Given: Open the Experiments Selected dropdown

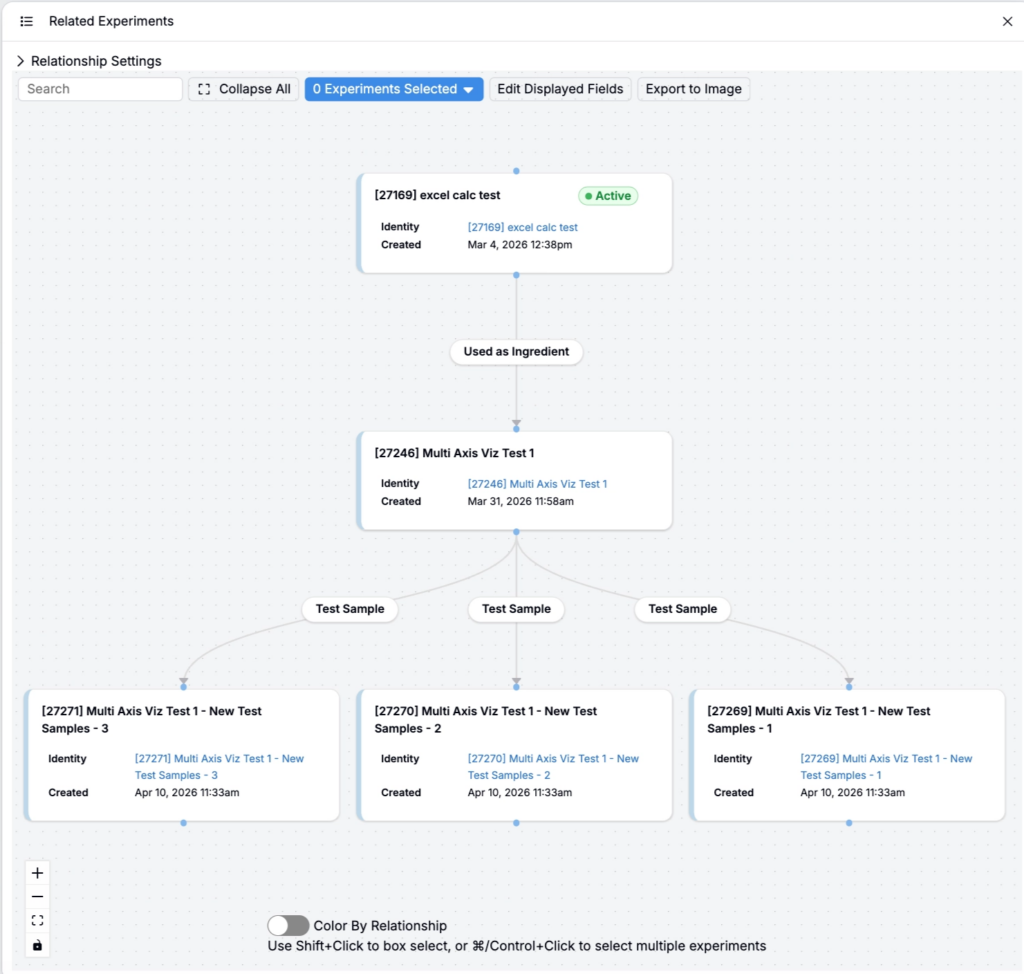Looking at the screenshot, I should pyautogui.click(x=393, y=89).
